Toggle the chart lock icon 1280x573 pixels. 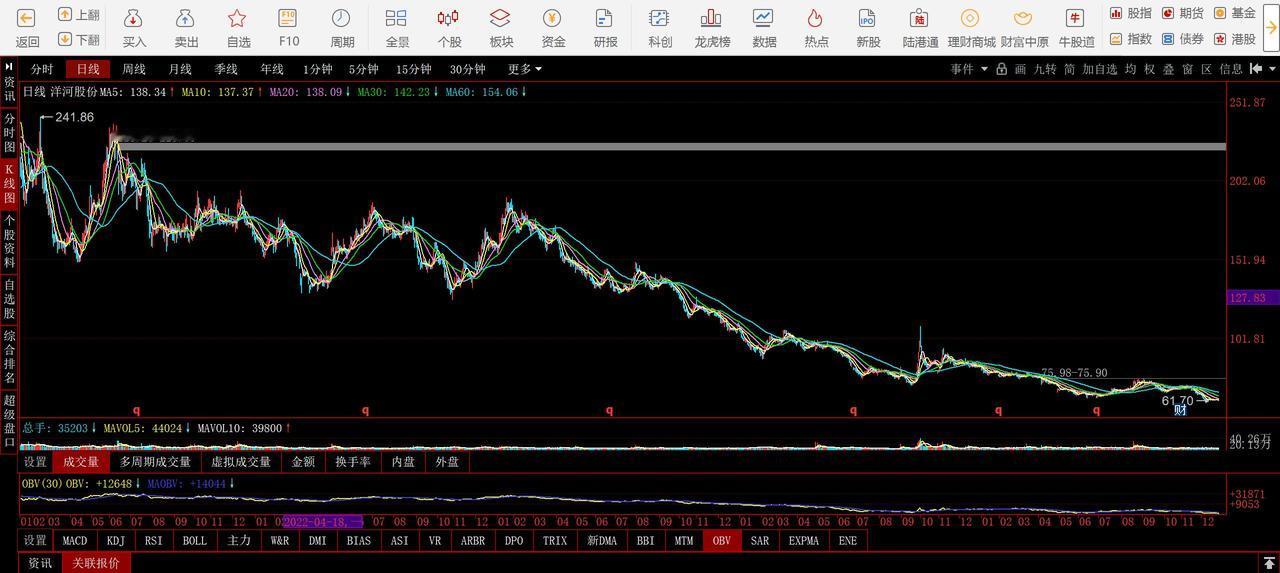pos(1001,69)
